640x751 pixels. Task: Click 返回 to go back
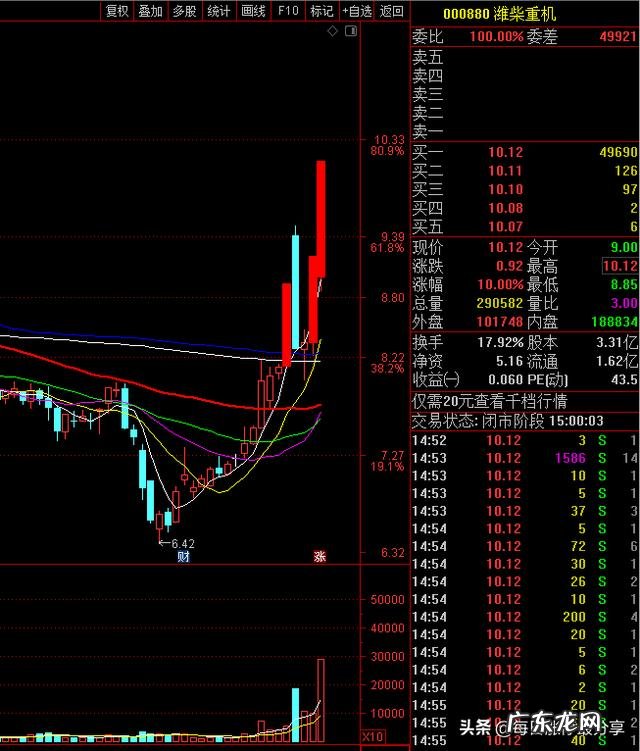coord(391,11)
